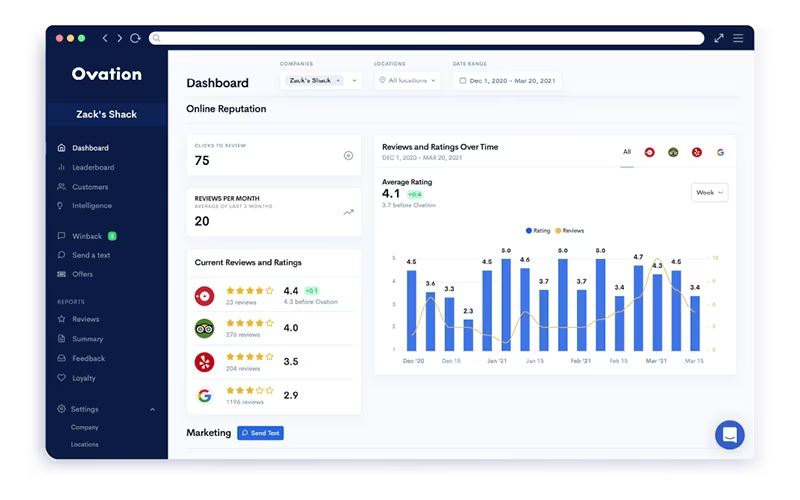Open the Feedback report

click(89, 359)
